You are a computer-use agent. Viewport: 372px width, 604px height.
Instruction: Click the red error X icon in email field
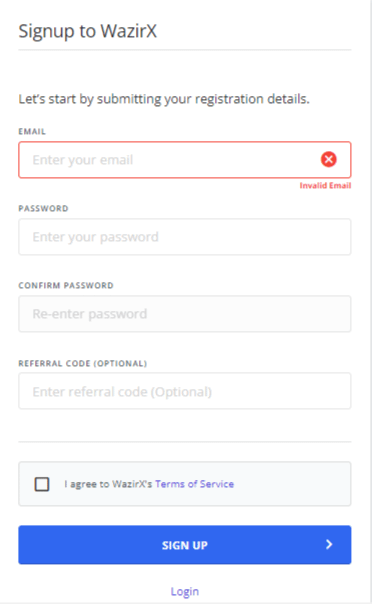[328, 159]
